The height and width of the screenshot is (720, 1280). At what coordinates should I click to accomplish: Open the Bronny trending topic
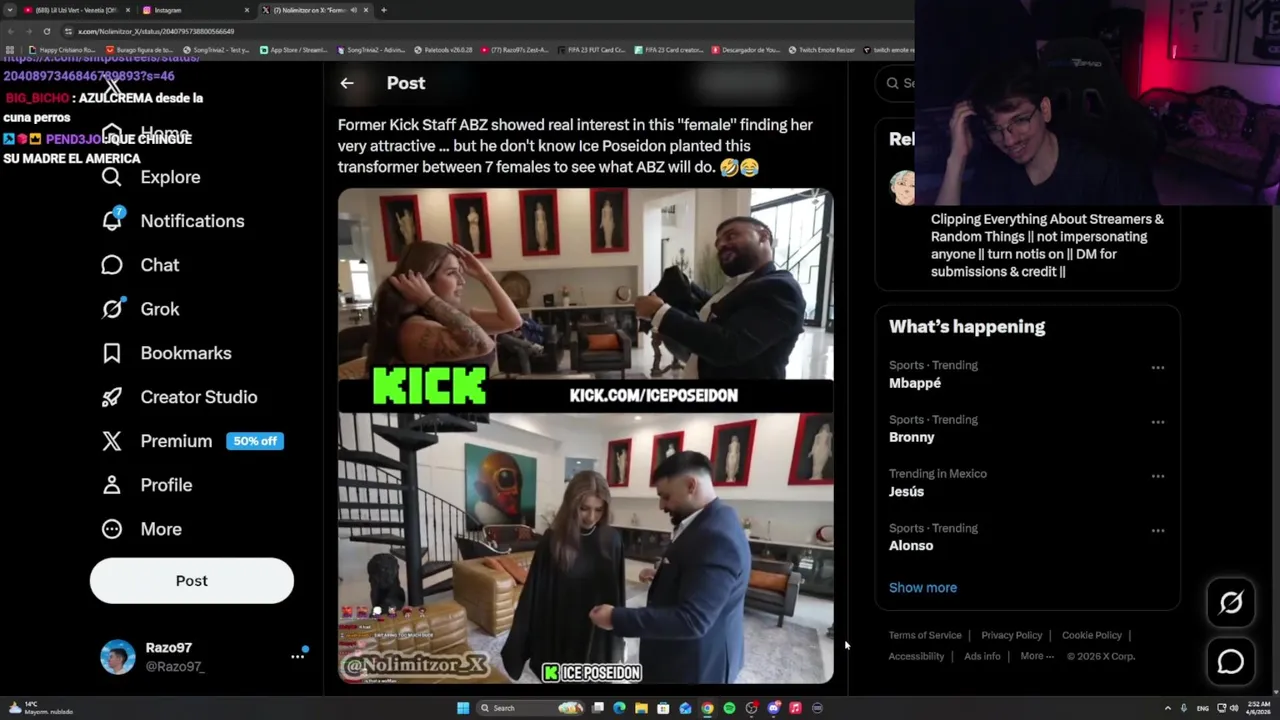tap(1027, 428)
